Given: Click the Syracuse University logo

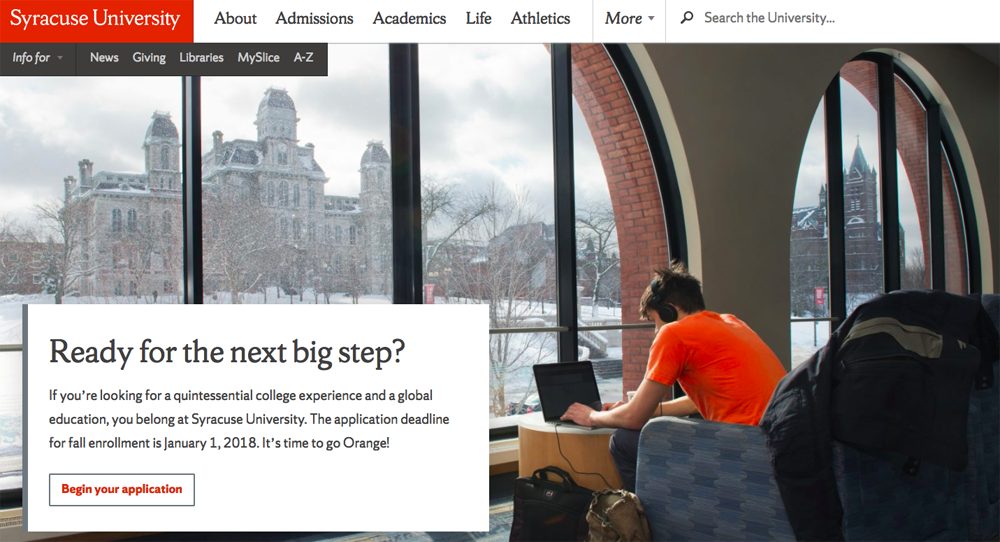Looking at the screenshot, I should pyautogui.click(x=96, y=19).
